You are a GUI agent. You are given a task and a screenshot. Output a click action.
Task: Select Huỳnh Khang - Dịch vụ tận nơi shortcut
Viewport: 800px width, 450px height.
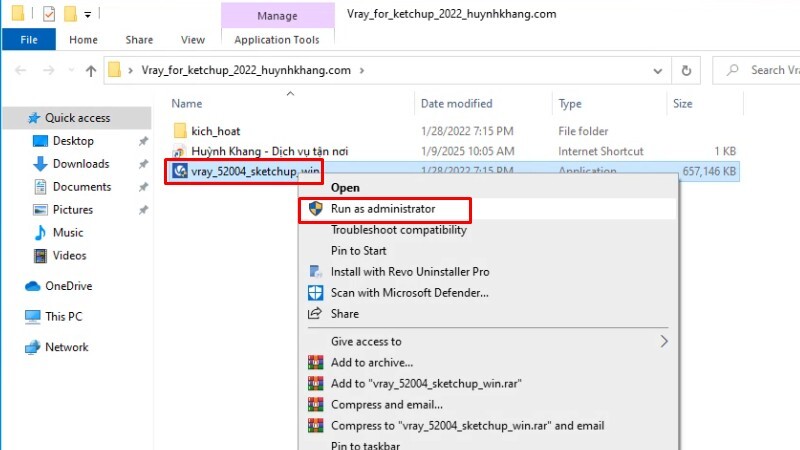coord(269,152)
